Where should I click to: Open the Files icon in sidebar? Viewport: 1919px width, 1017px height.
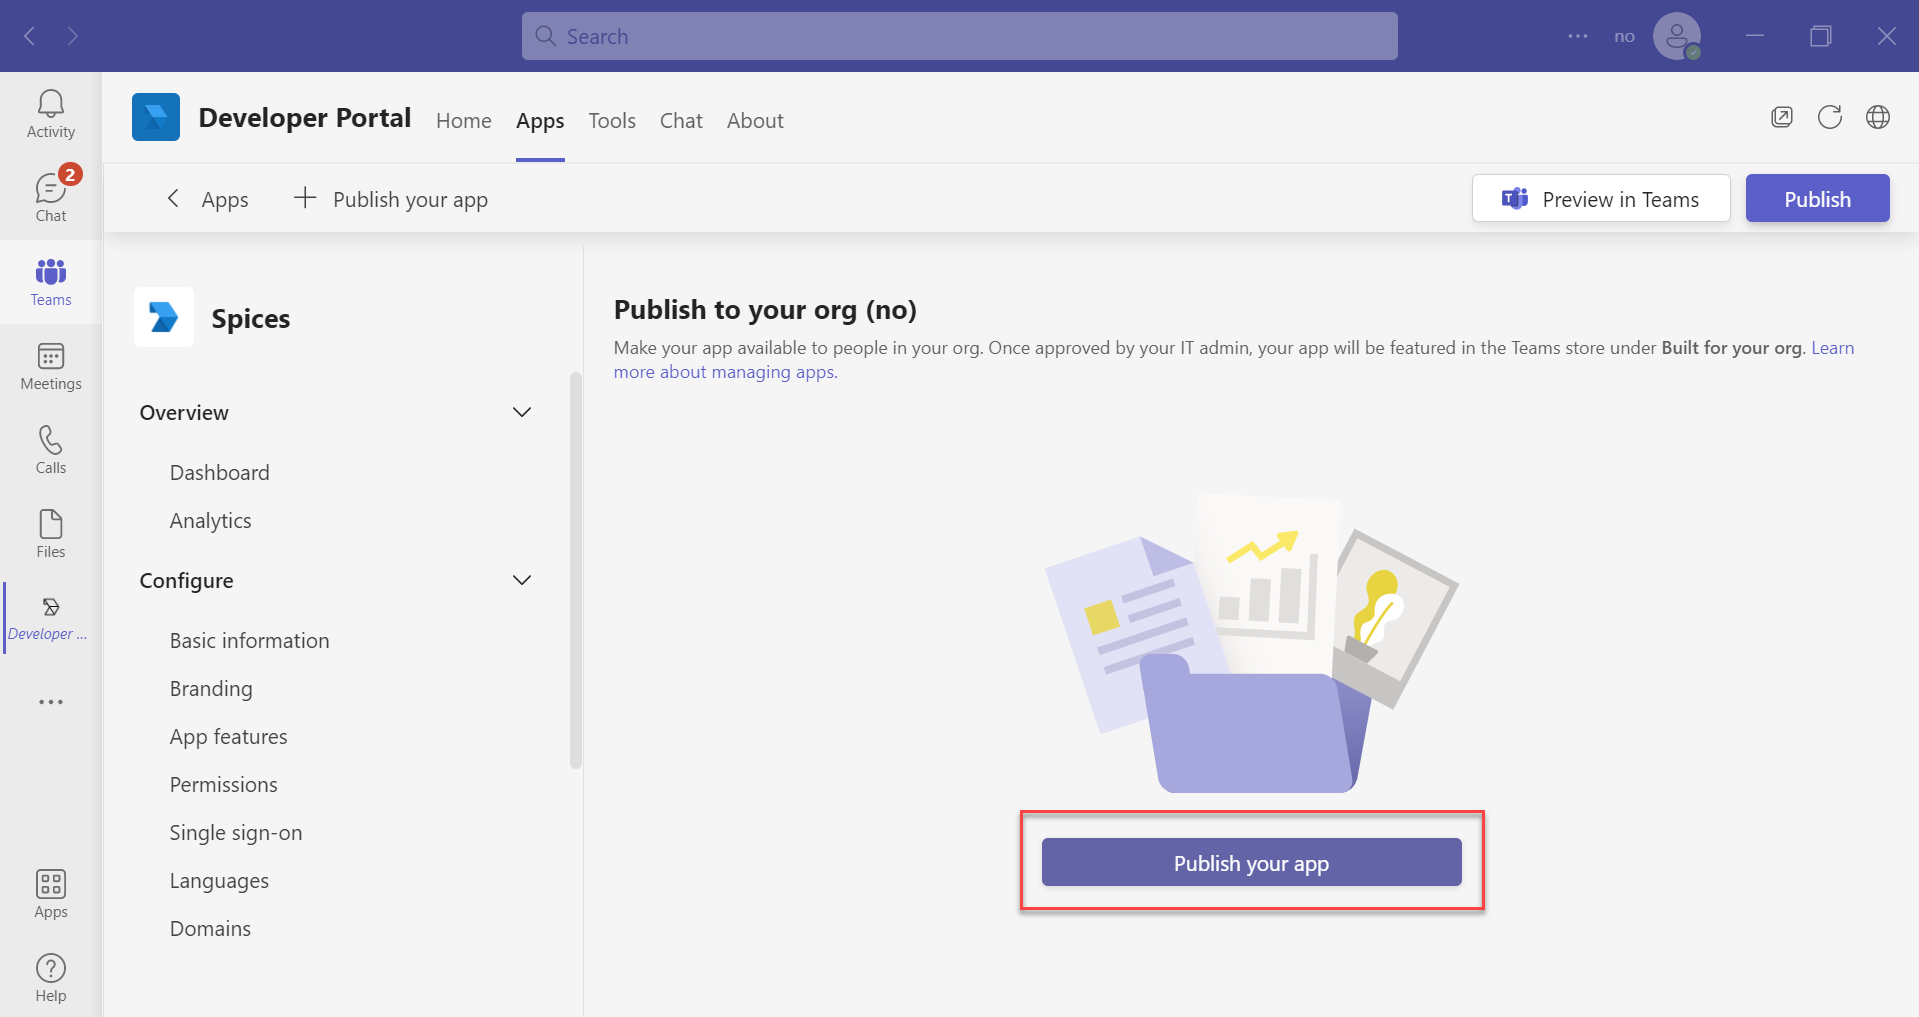pyautogui.click(x=51, y=534)
